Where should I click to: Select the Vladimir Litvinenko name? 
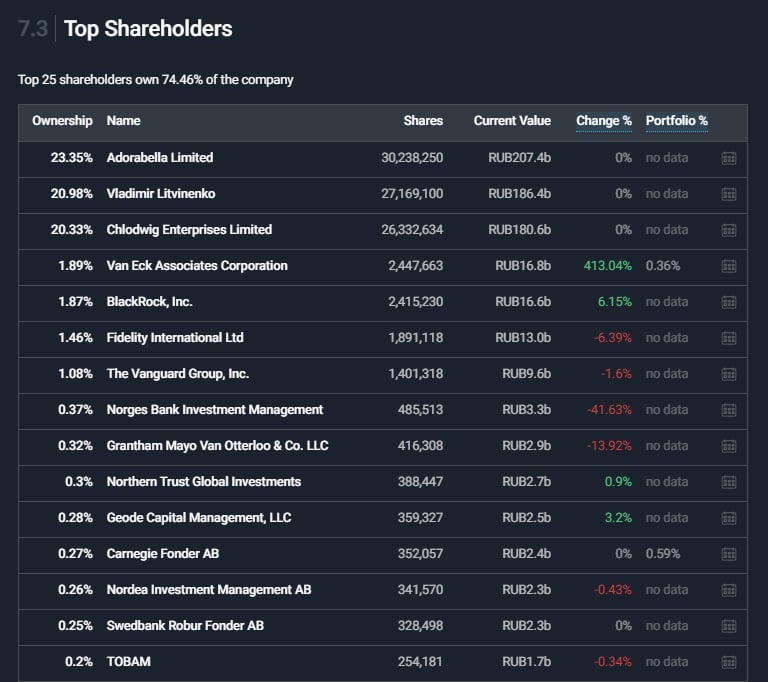coord(161,194)
